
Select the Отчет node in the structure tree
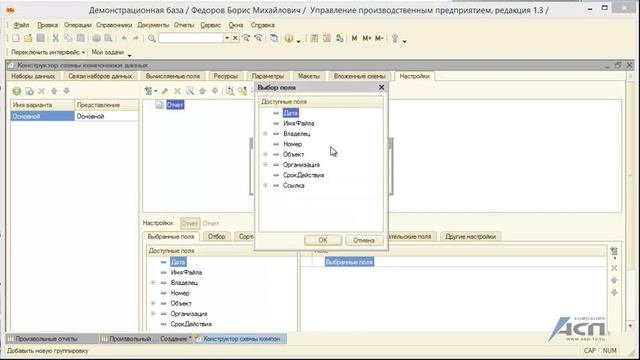pyautogui.click(x=175, y=105)
